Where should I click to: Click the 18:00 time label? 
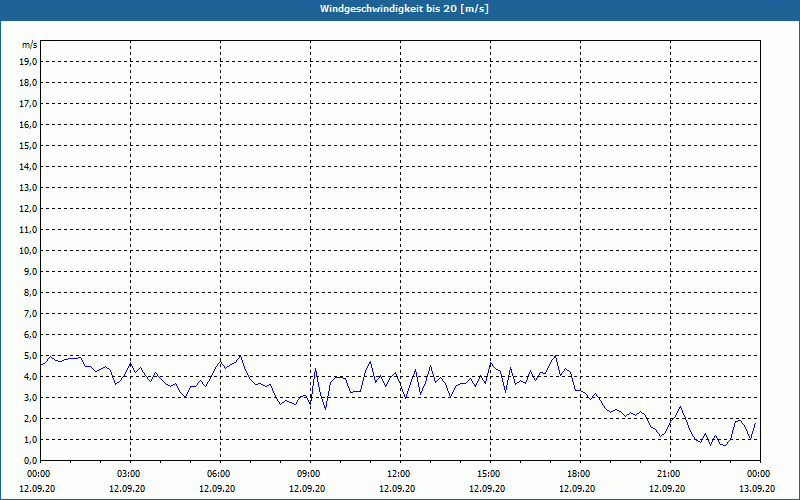click(x=580, y=474)
